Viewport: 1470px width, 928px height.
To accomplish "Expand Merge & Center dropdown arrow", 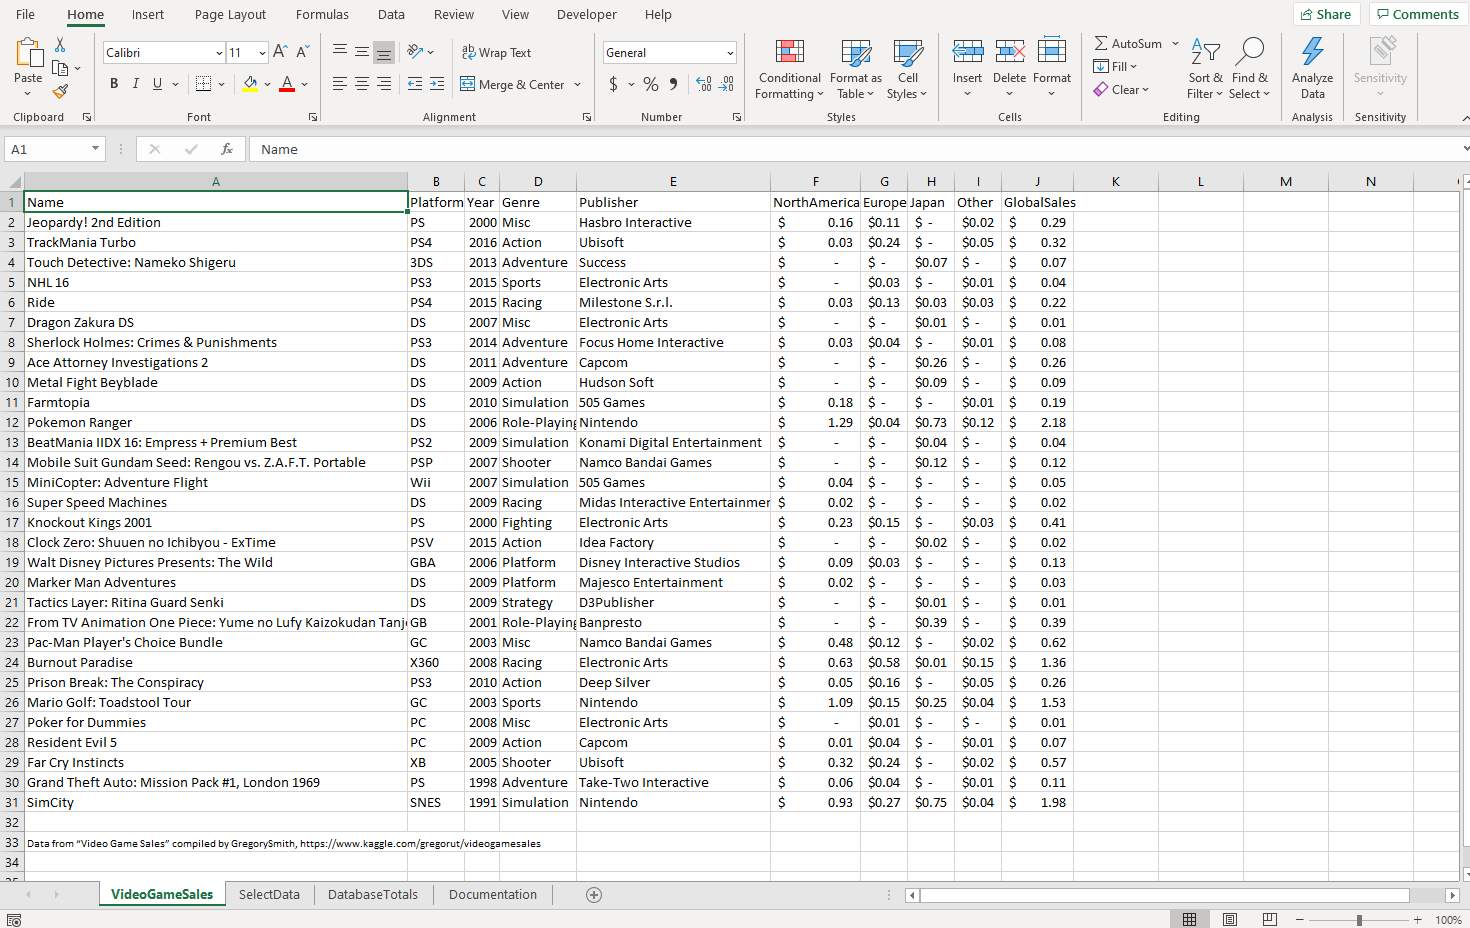I will click(x=577, y=85).
